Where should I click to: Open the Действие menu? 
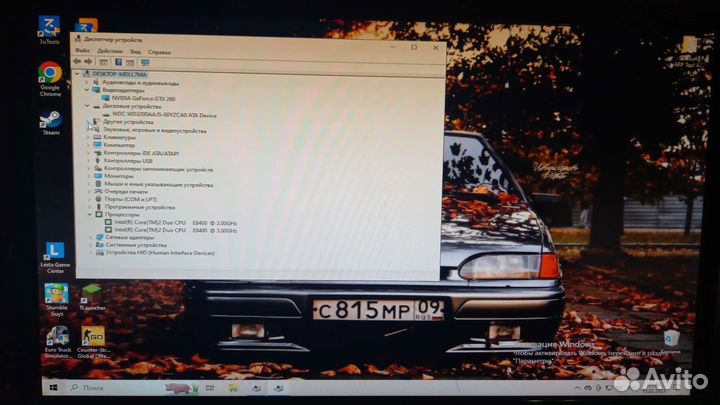110,51
